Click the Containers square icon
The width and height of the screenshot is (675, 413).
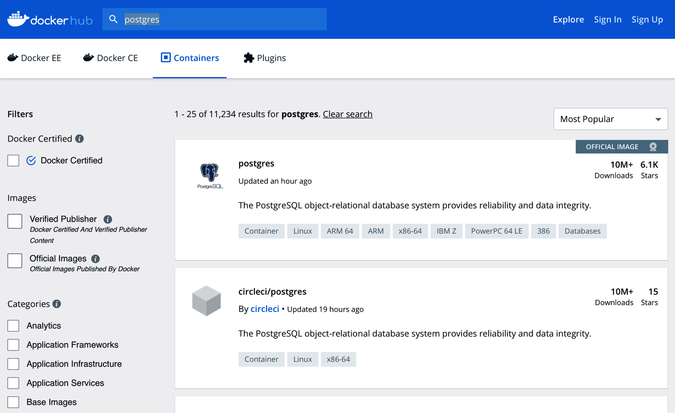[165, 57]
